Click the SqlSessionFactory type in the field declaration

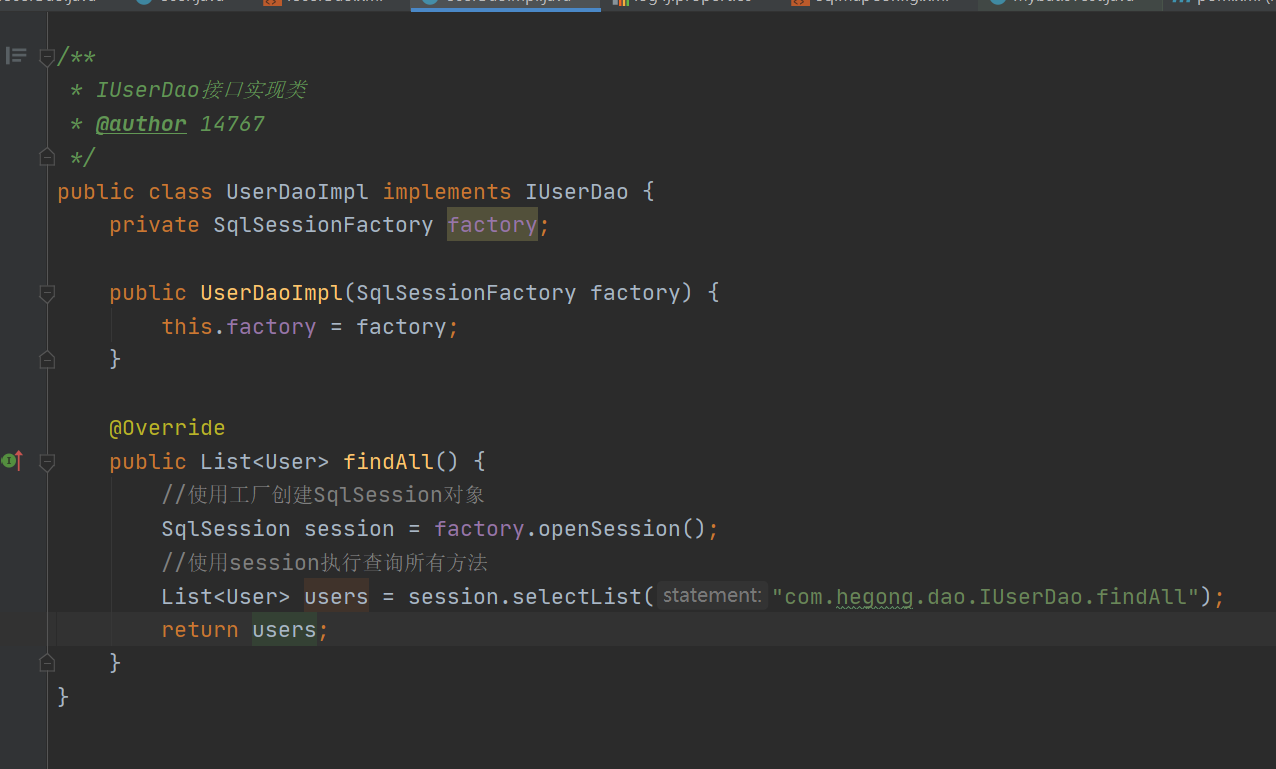[x=323, y=225]
